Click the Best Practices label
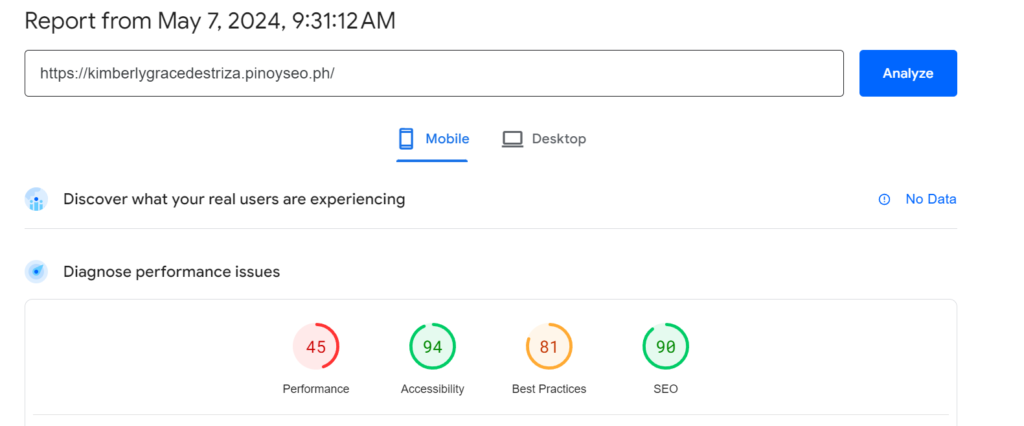The image size is (1024, 426). pyautogui.click(x=549, y=389)
